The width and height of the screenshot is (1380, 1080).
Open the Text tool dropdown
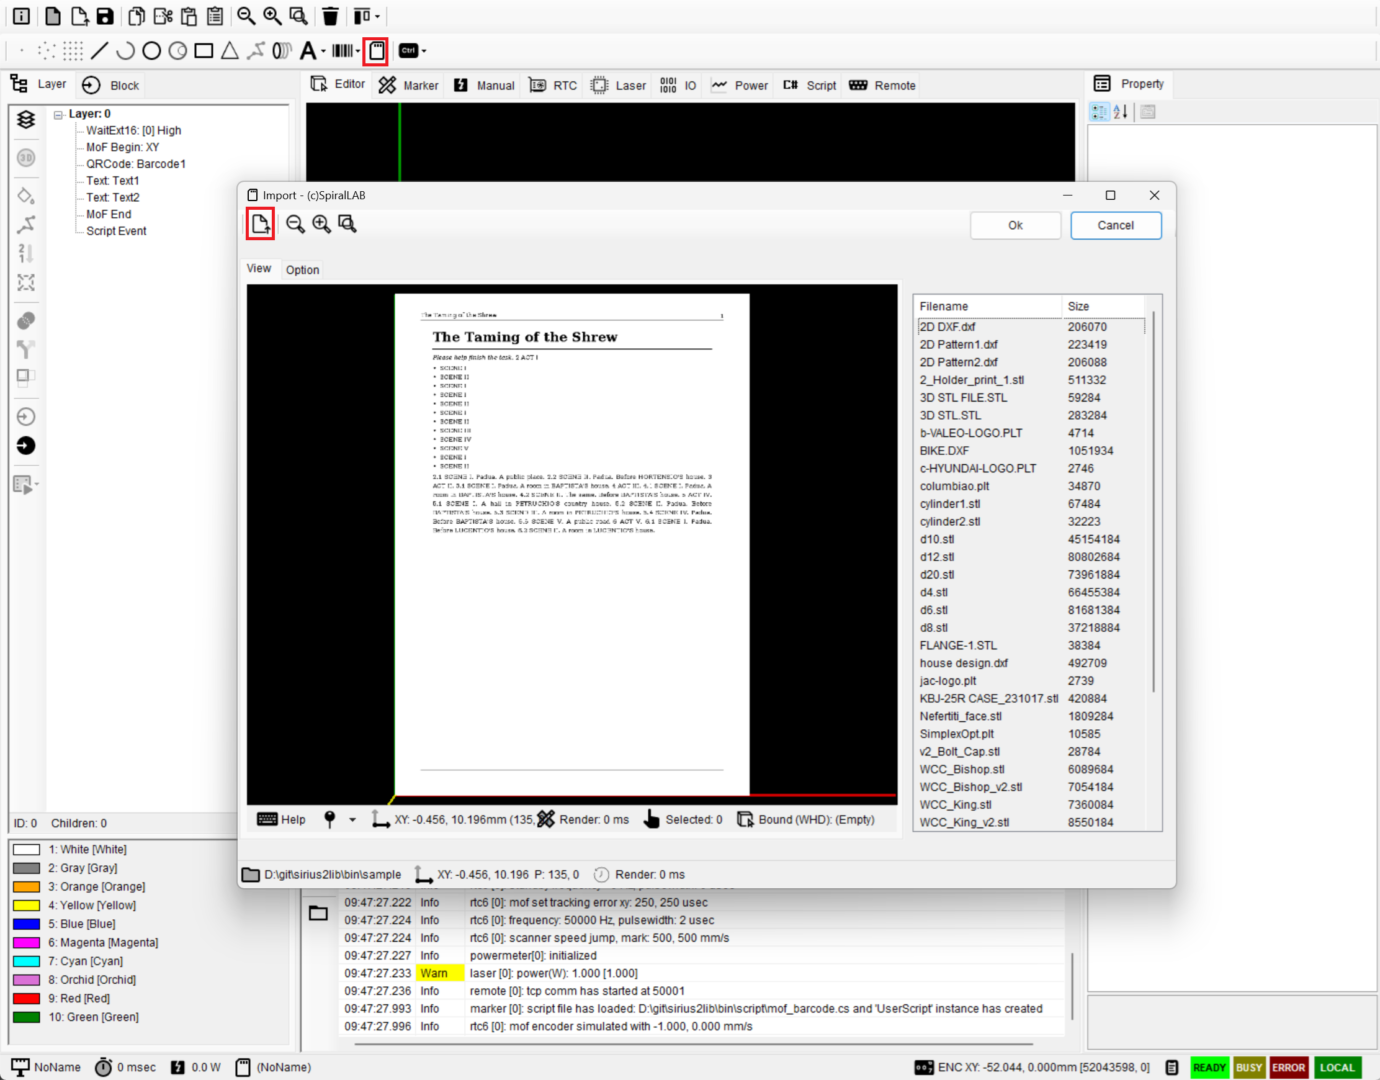tap(323, 51)
